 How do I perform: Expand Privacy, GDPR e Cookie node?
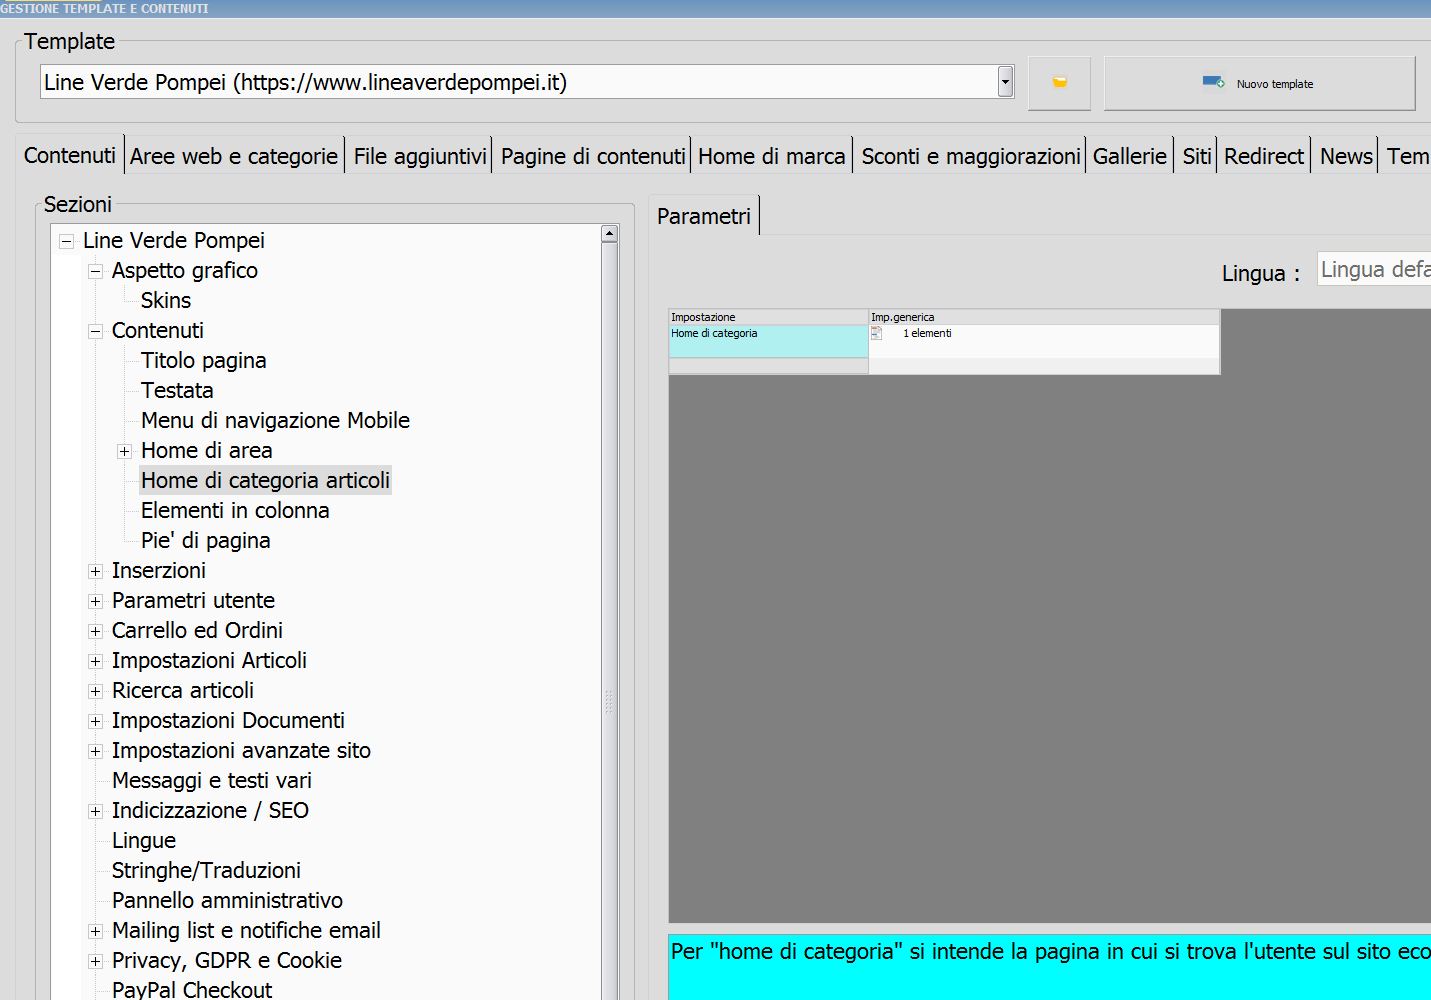[x=96, y=961]
